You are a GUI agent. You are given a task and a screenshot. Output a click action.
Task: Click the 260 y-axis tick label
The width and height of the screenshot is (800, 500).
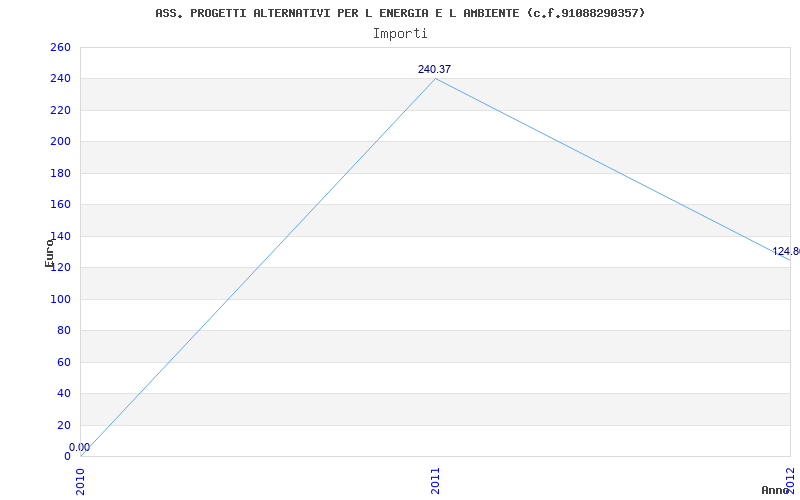(x=60, y=47)
